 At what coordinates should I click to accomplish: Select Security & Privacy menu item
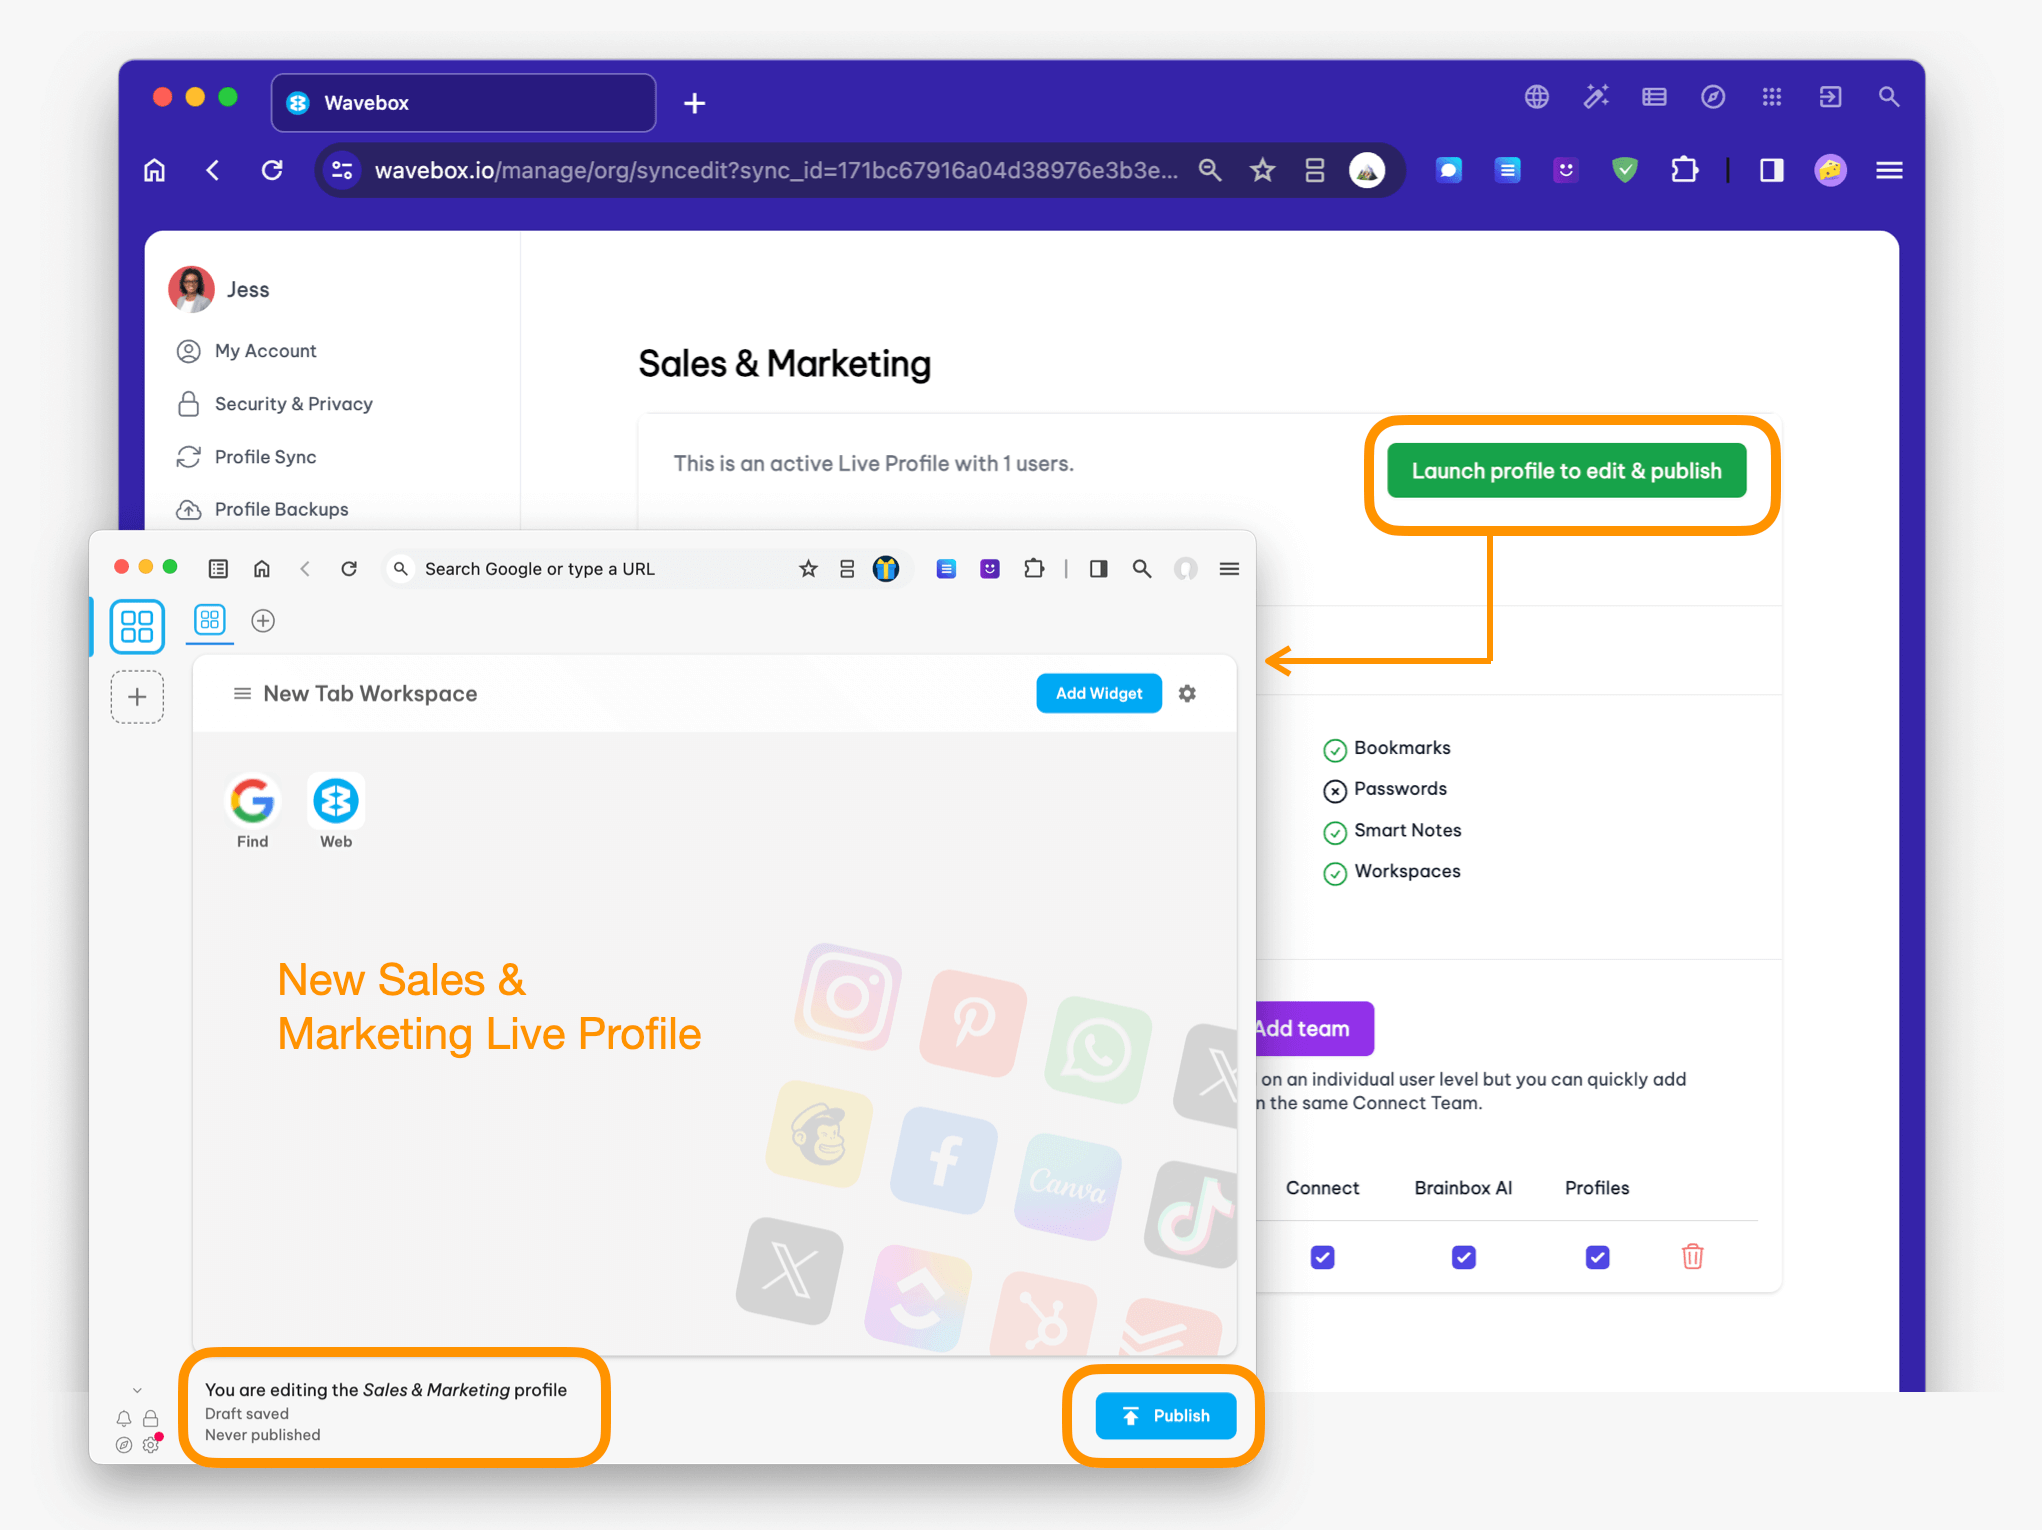(293, 404)
